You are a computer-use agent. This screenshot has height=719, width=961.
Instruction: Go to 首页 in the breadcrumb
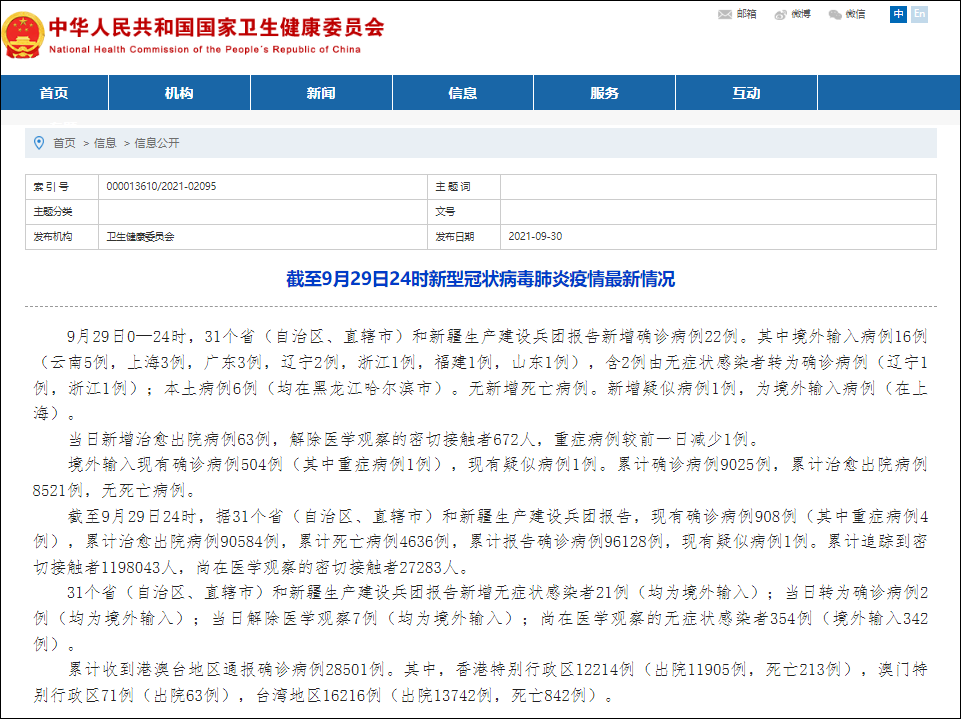(64, 143)
